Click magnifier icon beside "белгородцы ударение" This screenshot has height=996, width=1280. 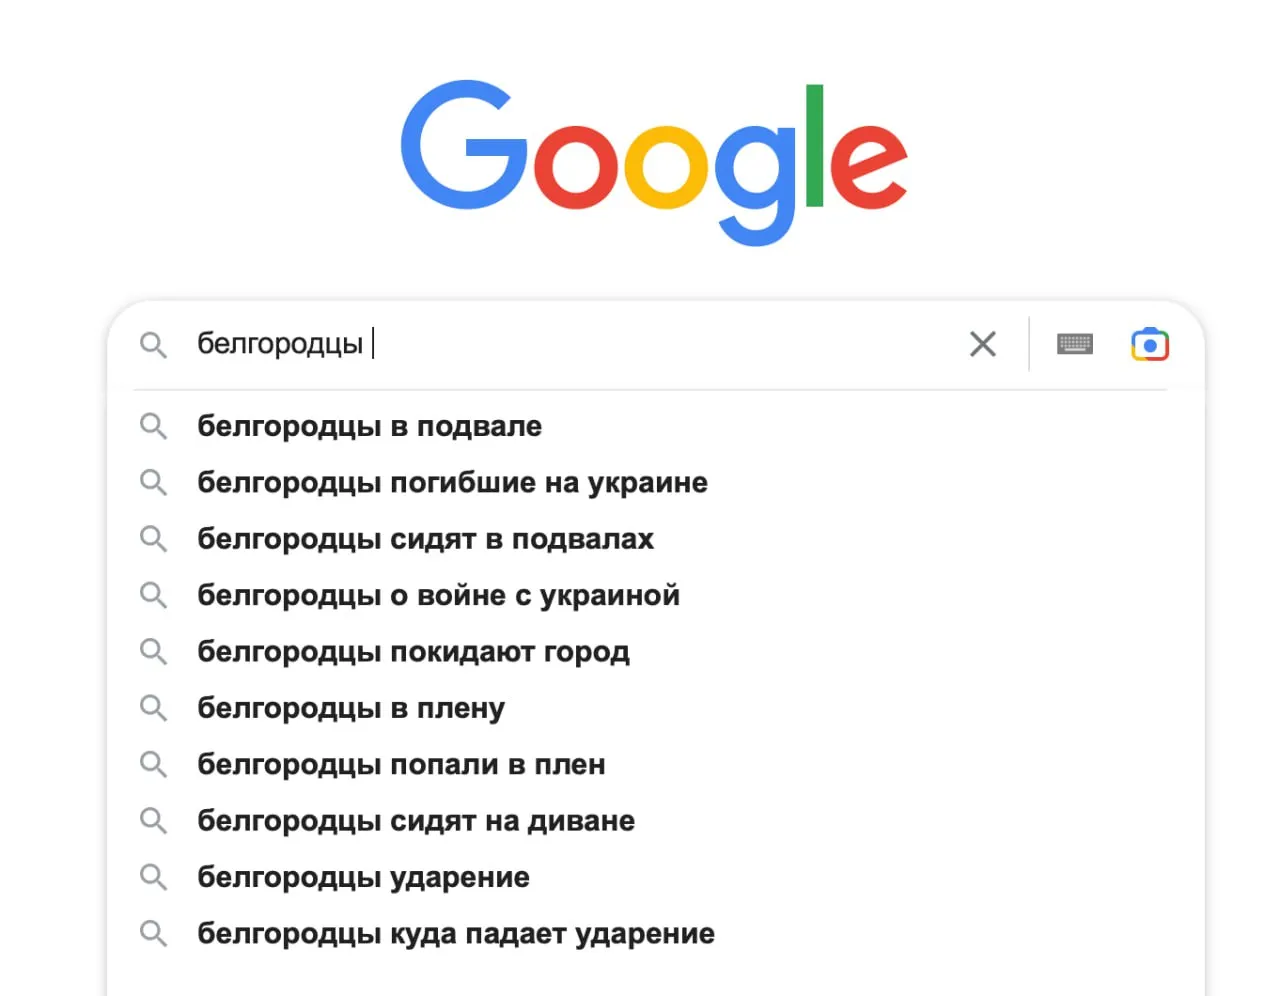(153, 877)
